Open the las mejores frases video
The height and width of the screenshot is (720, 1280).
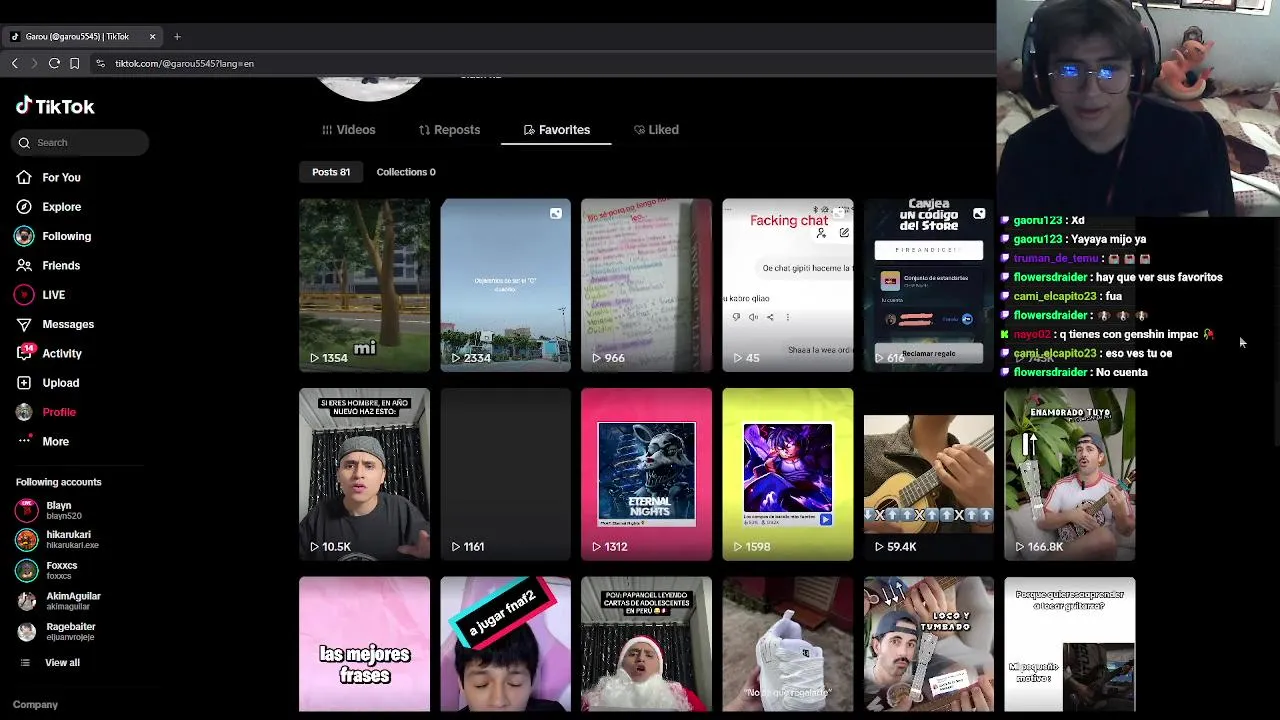(364, 644)
